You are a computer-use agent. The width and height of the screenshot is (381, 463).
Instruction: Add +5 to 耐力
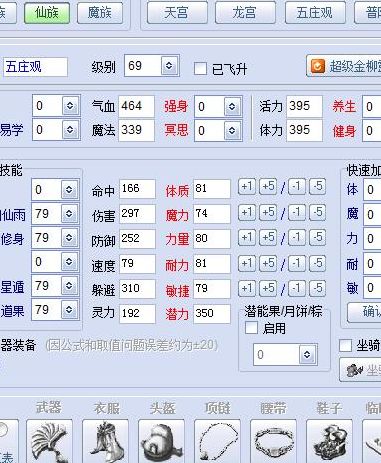(x=268, y=263)
